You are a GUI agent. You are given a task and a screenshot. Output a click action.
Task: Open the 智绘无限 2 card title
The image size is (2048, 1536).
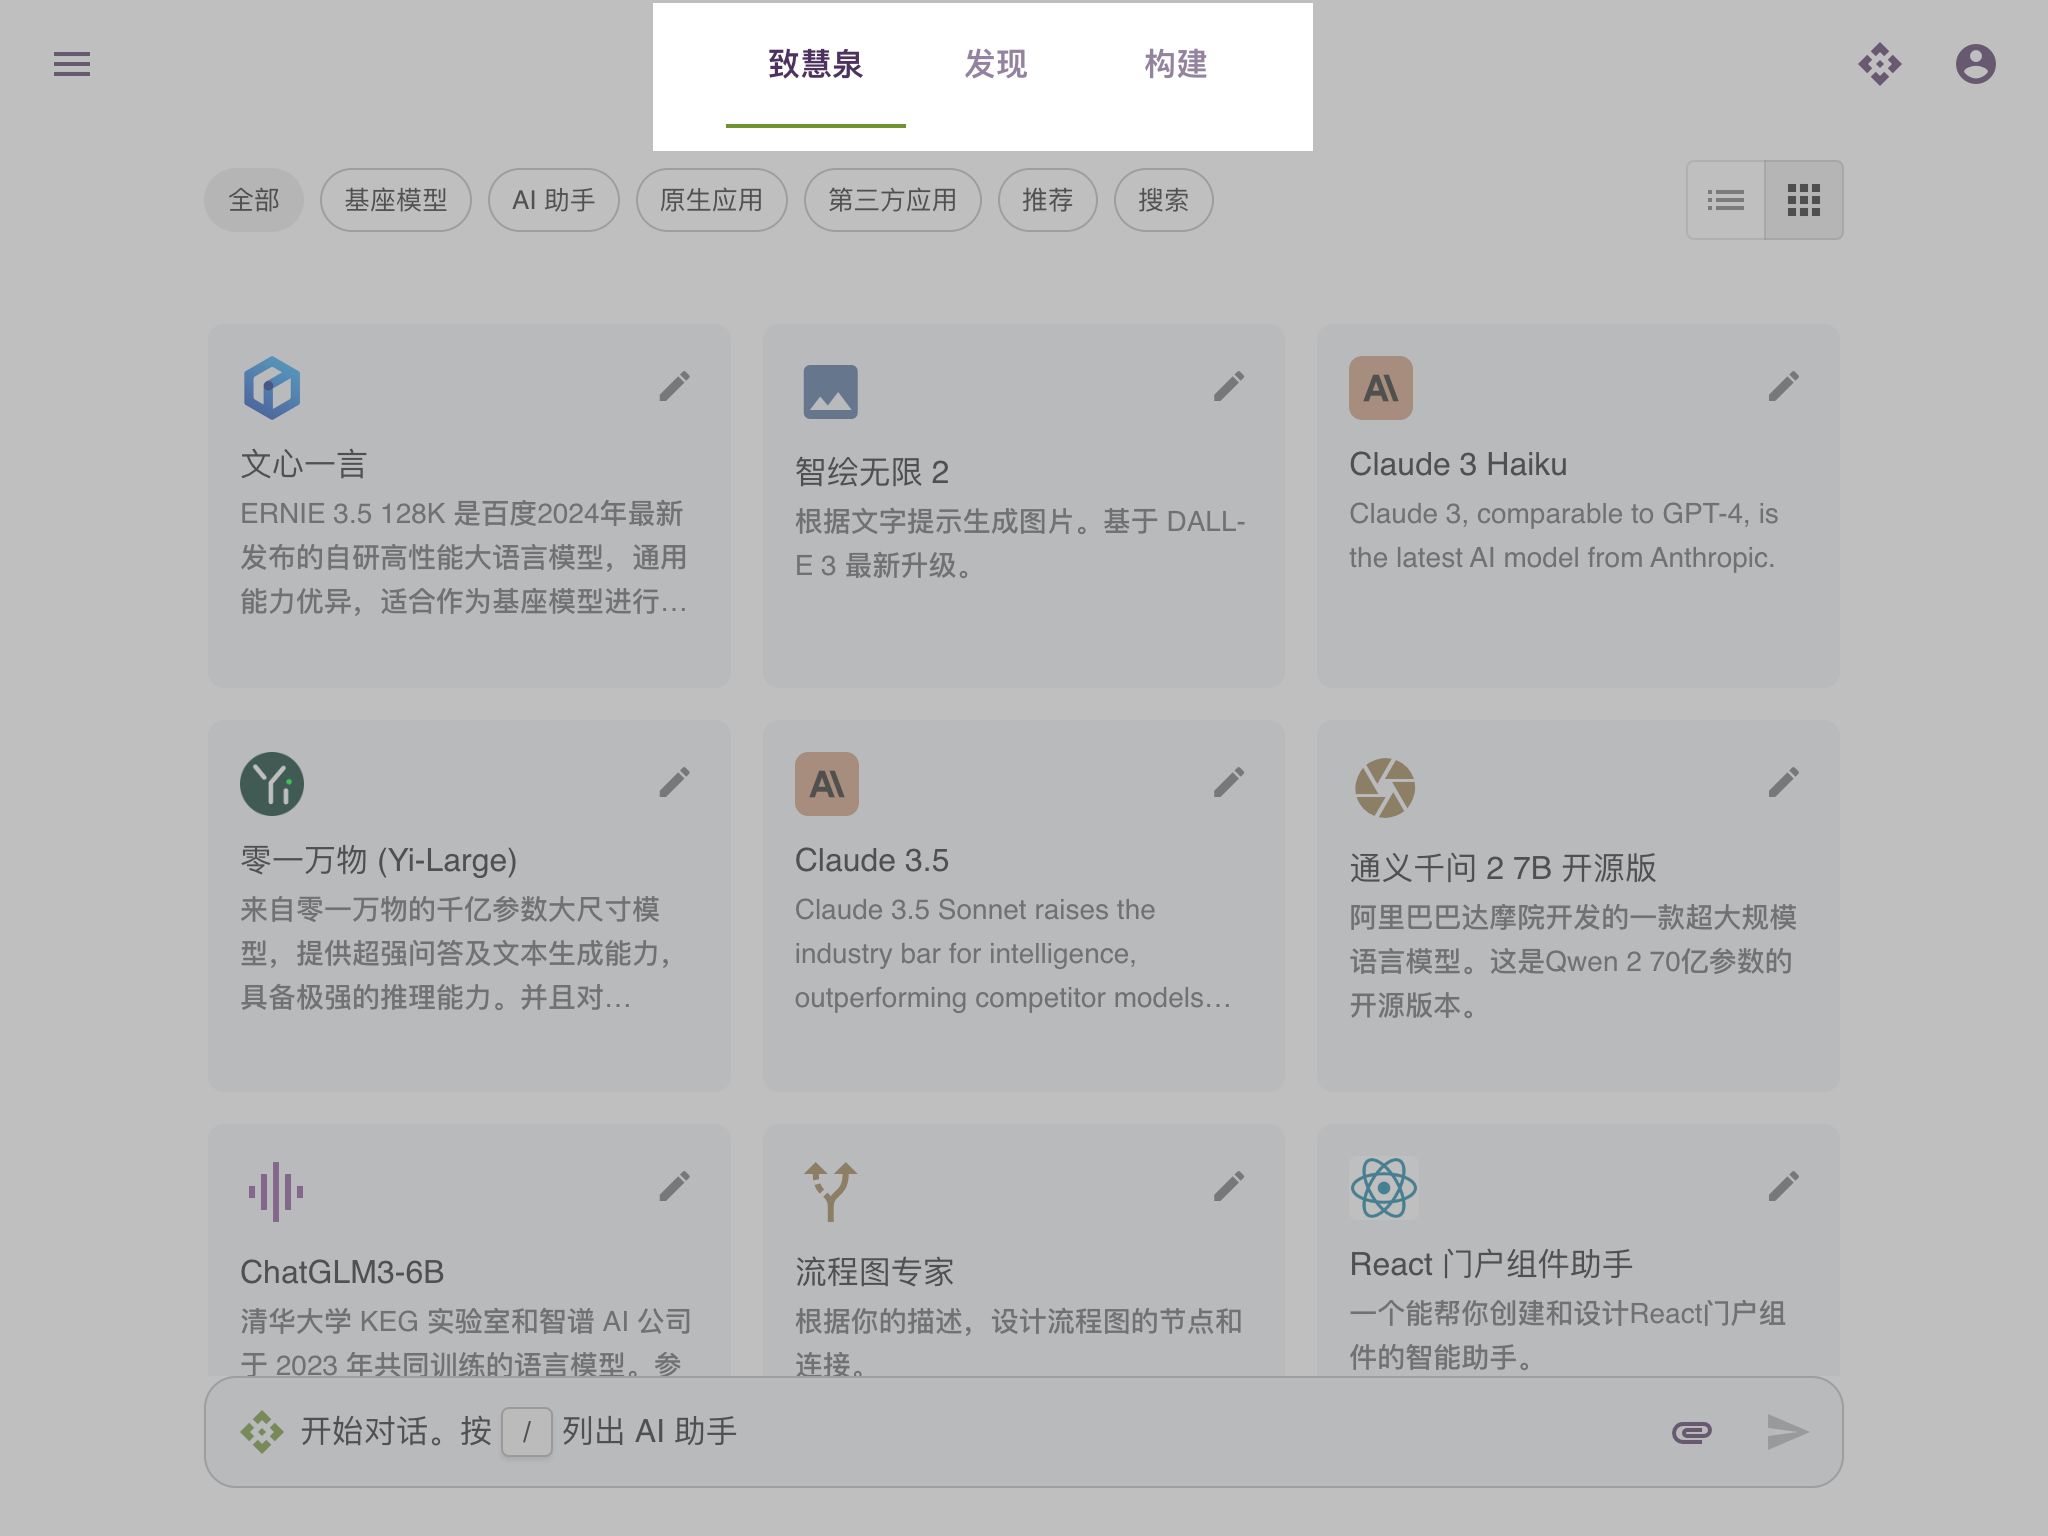point(872,472)
